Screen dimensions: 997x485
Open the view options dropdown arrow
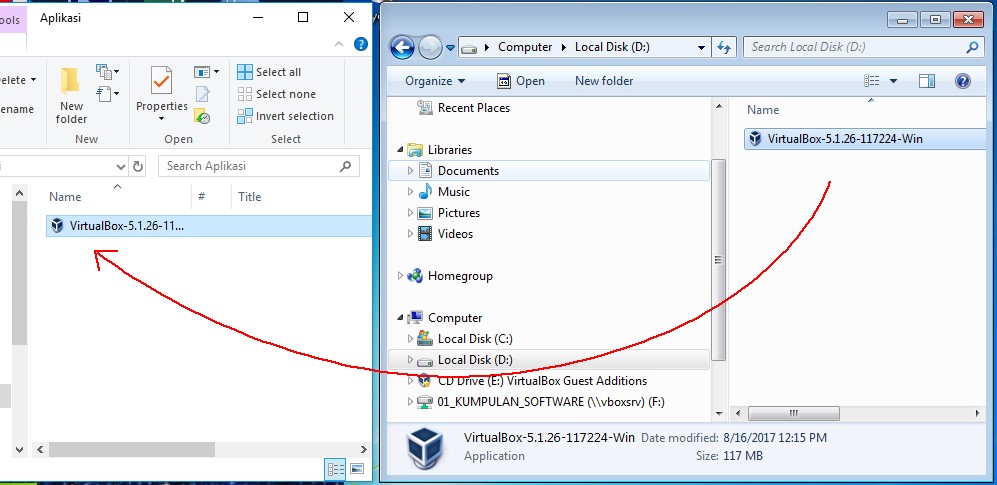pos(893,81)
